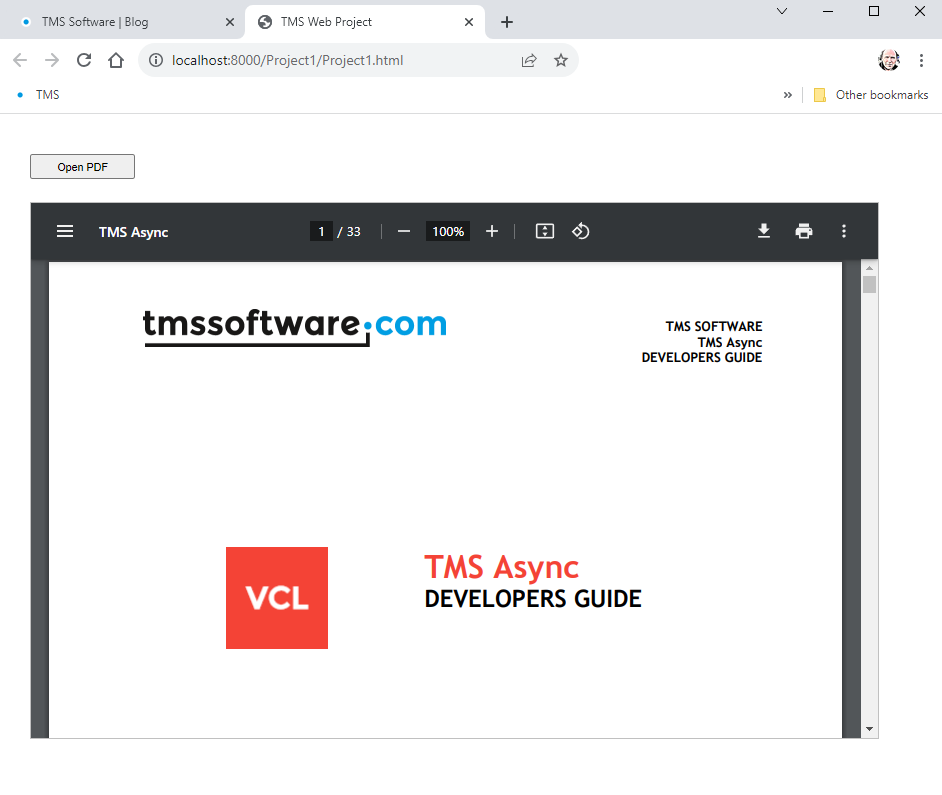This screenshot has height=795, width=942.
Task: Open the browser home page
Action: coord(116,60)
